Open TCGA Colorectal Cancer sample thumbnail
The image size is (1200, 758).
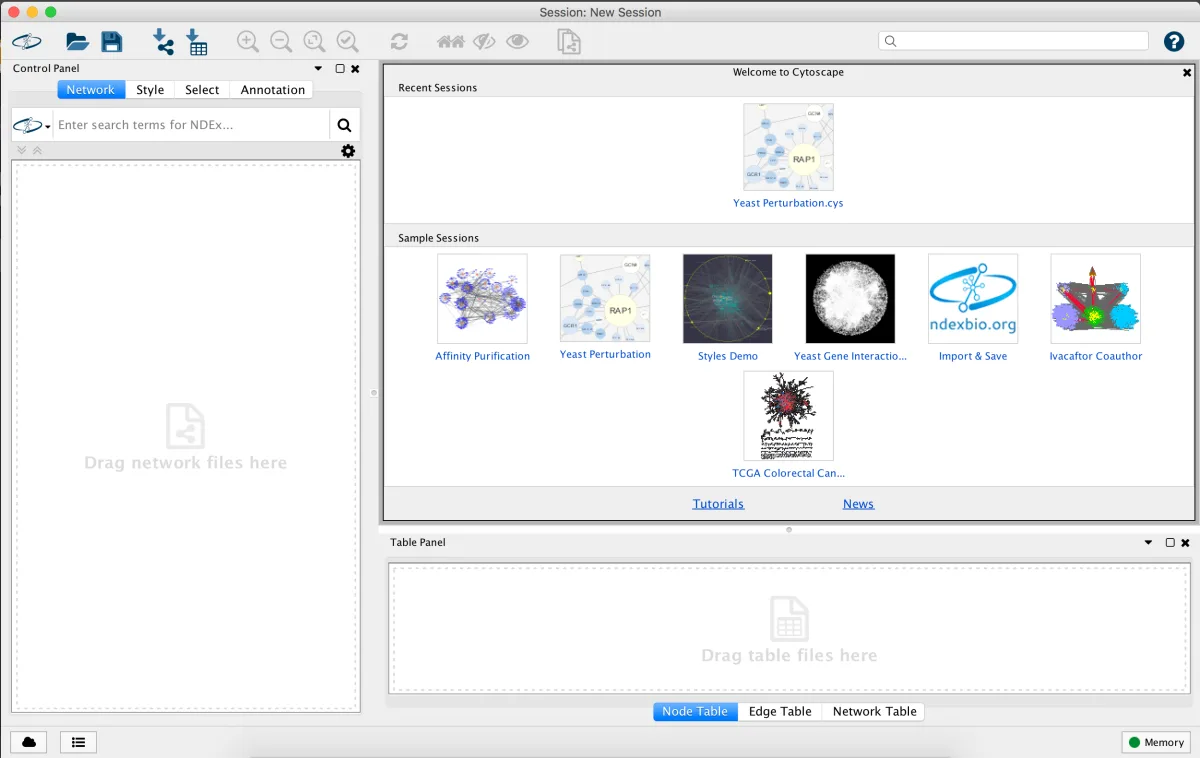coord(788,416)
